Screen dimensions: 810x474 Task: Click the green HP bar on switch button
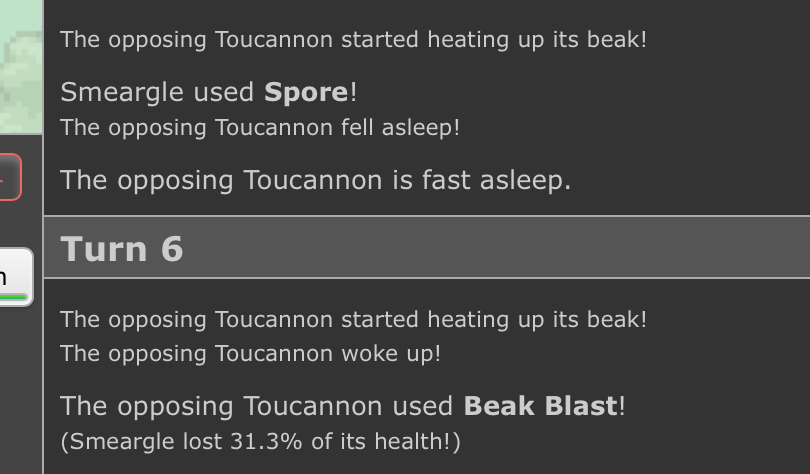pyautogui.click(x=13, y=297)
